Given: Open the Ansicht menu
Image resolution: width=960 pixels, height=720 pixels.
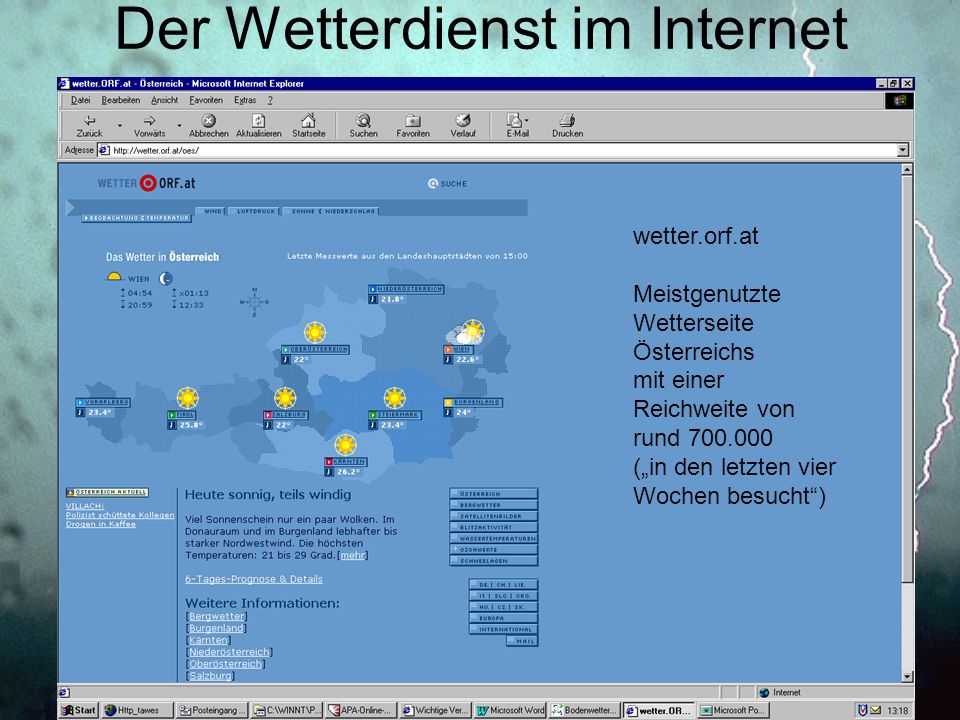Looking at the screenshot, I should point(164,100).
